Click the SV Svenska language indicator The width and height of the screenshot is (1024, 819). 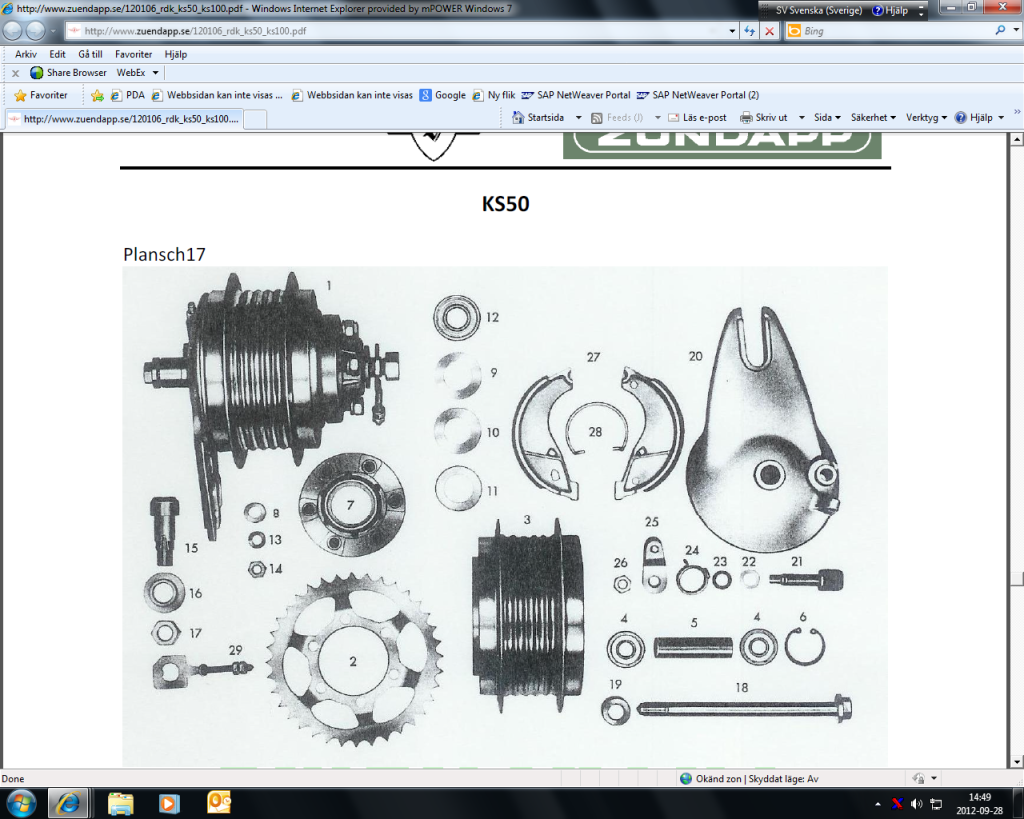(819, 10)
